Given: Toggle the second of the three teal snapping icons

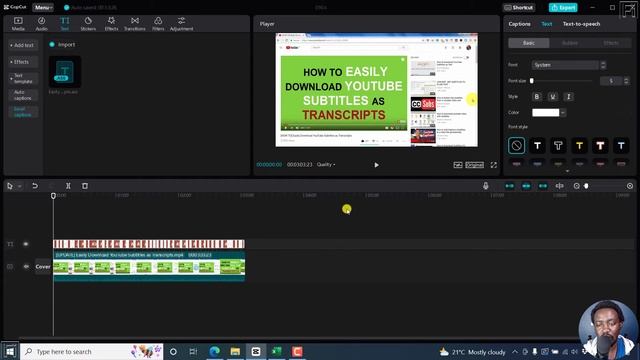Looking at the screenshot, I should [526, 186].
